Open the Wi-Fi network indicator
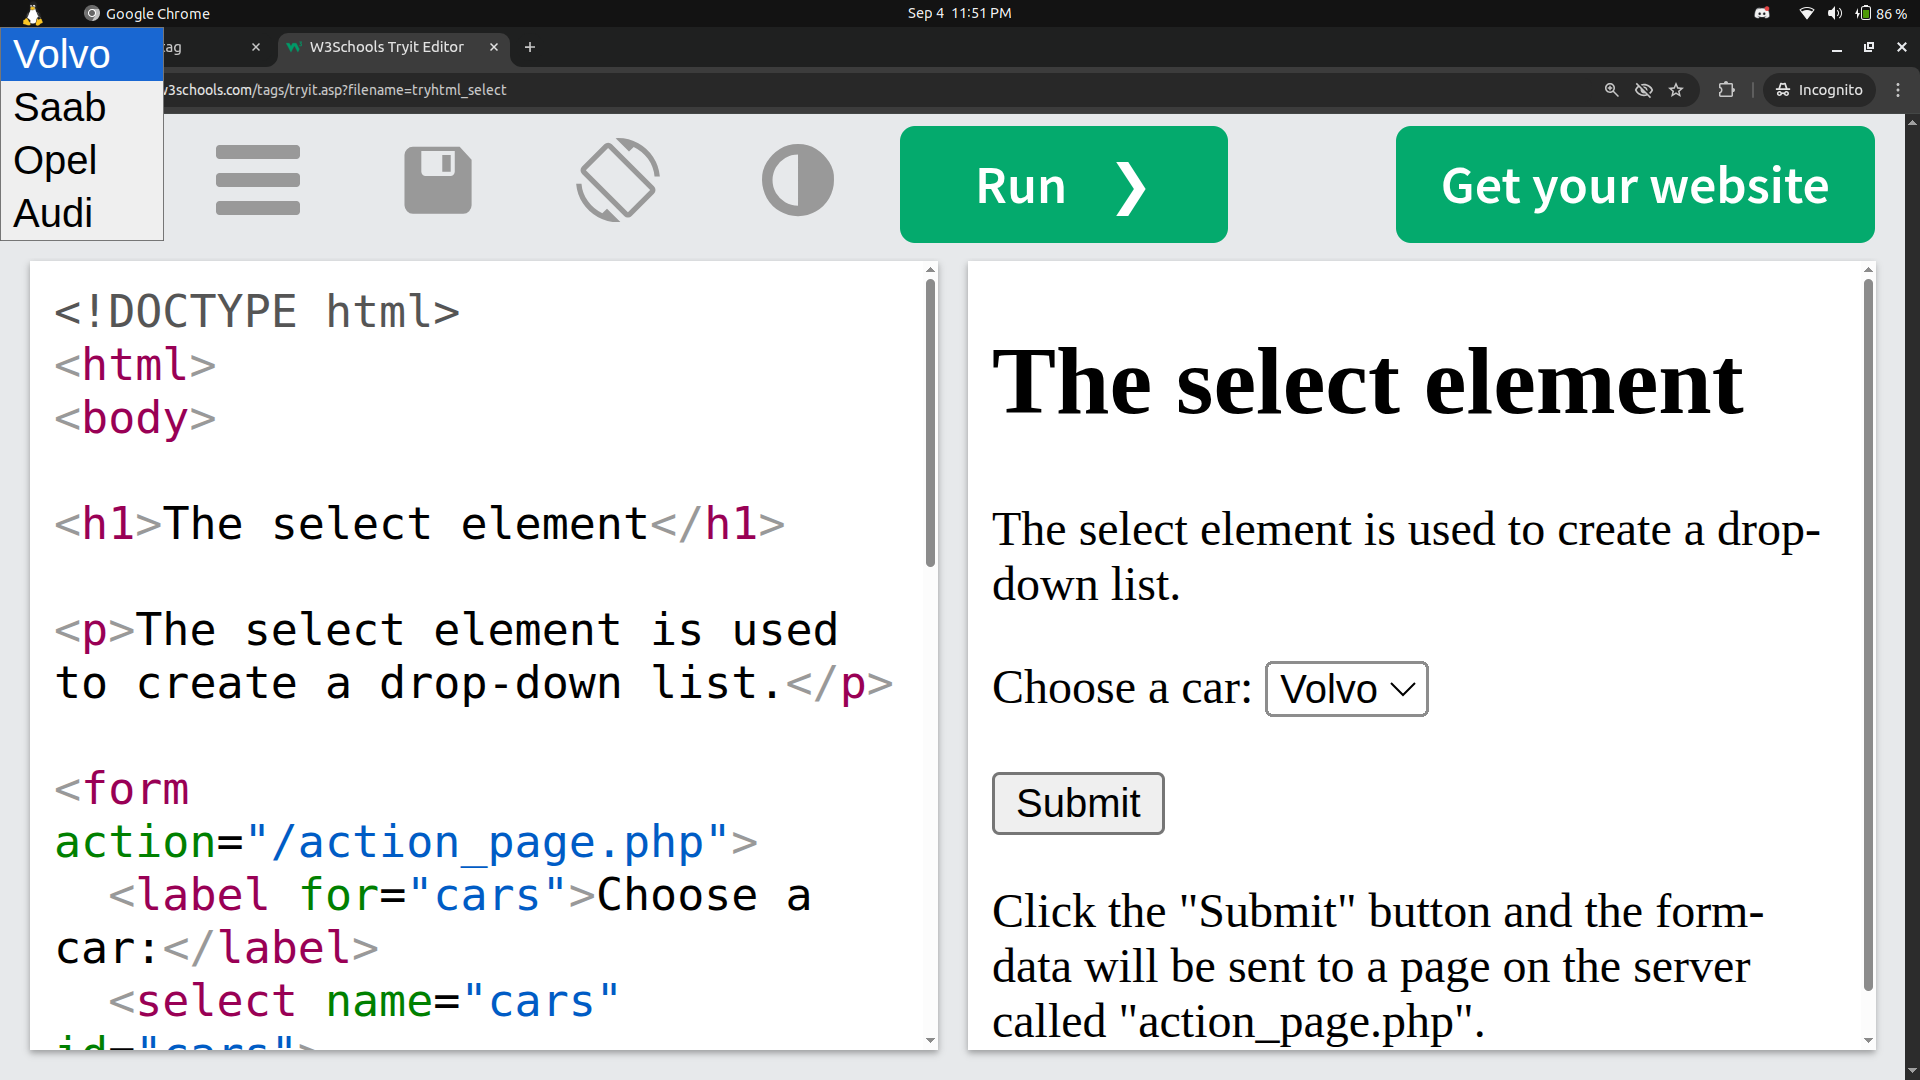The width and height of the screenshot is (1920, 1080). (x=1806, y=13)
